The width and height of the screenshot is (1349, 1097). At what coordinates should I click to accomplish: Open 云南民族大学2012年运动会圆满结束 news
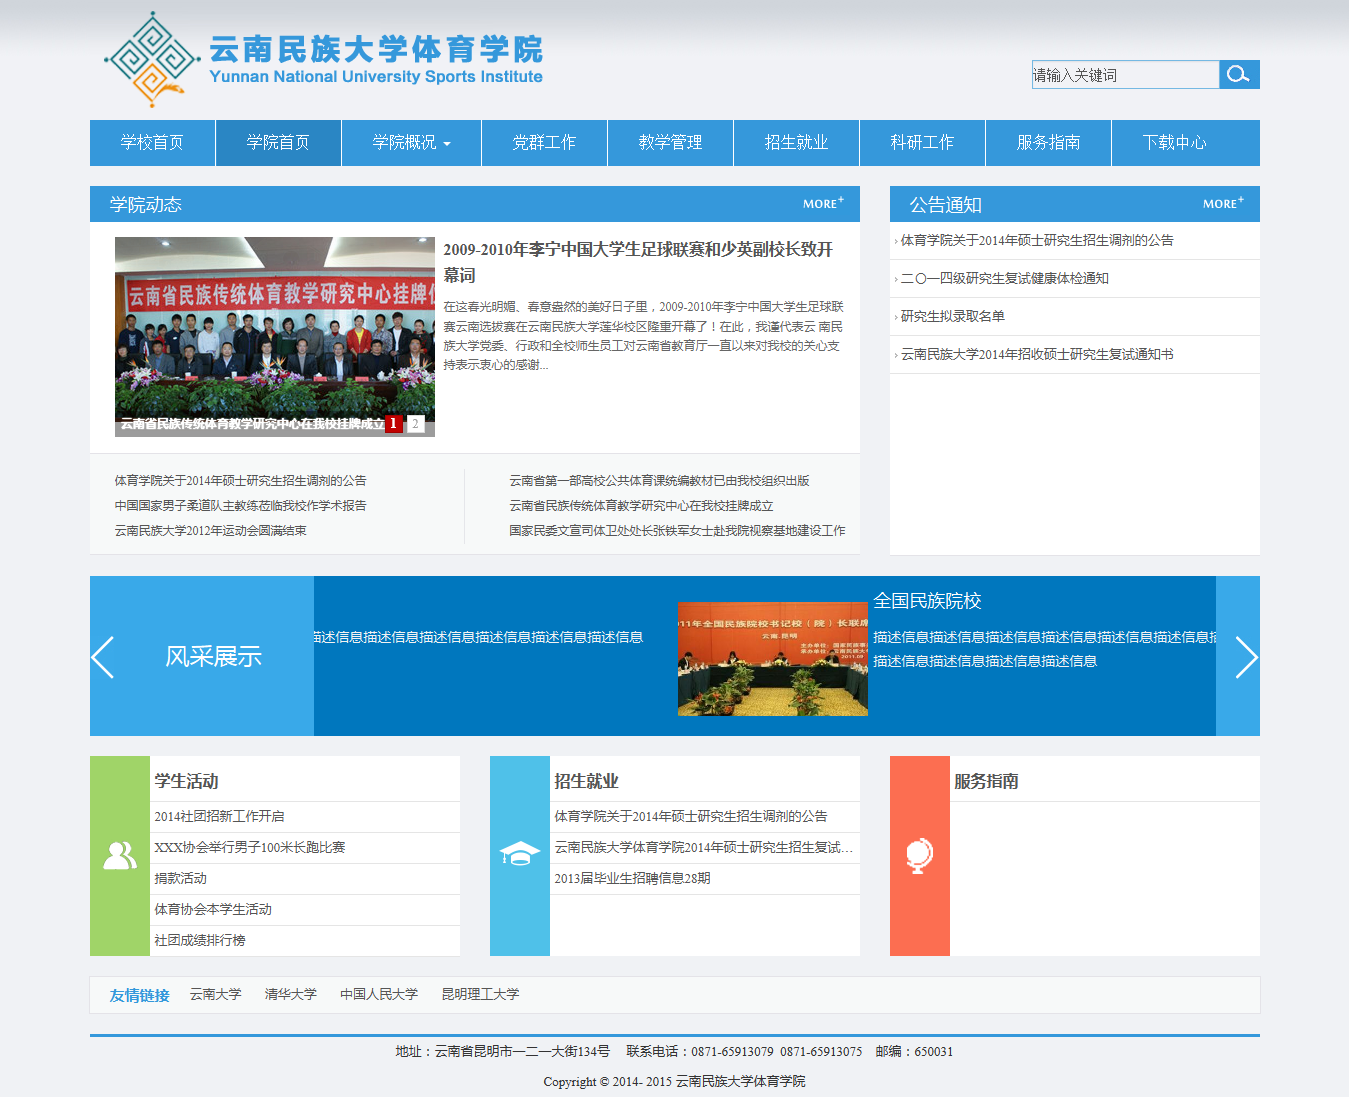[x=211, y=531]
